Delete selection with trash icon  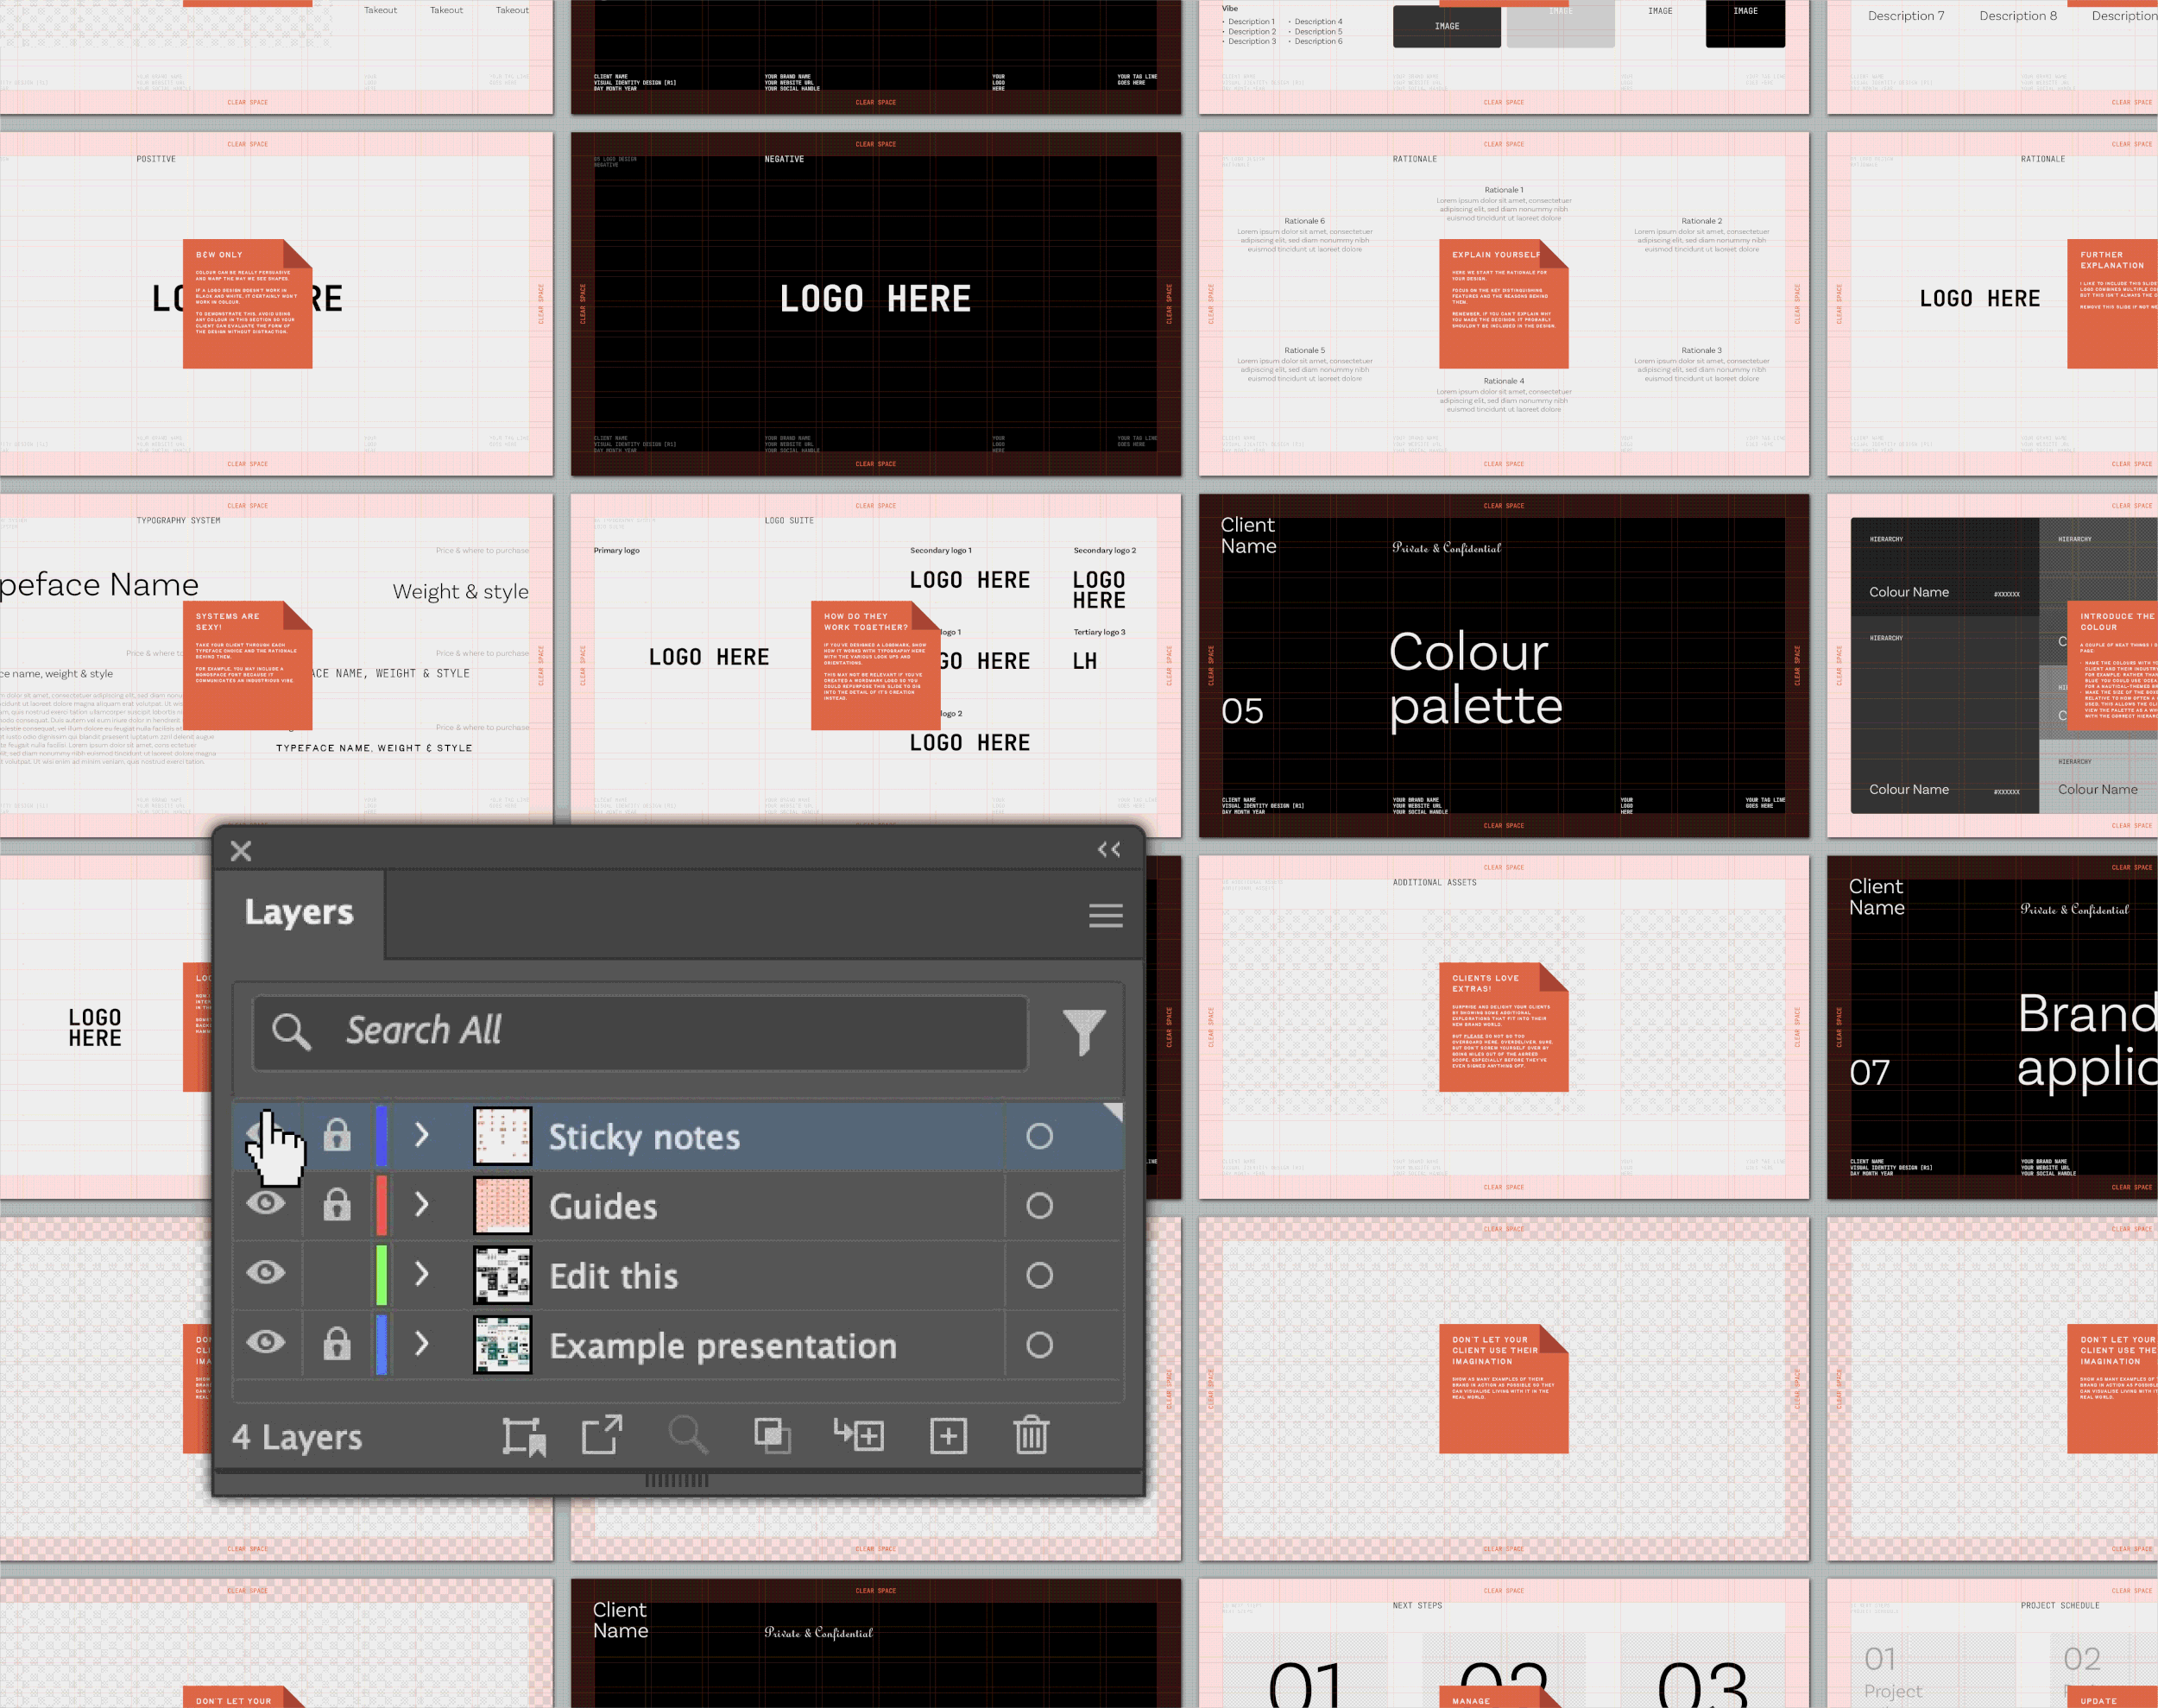click(1031, 1436)
